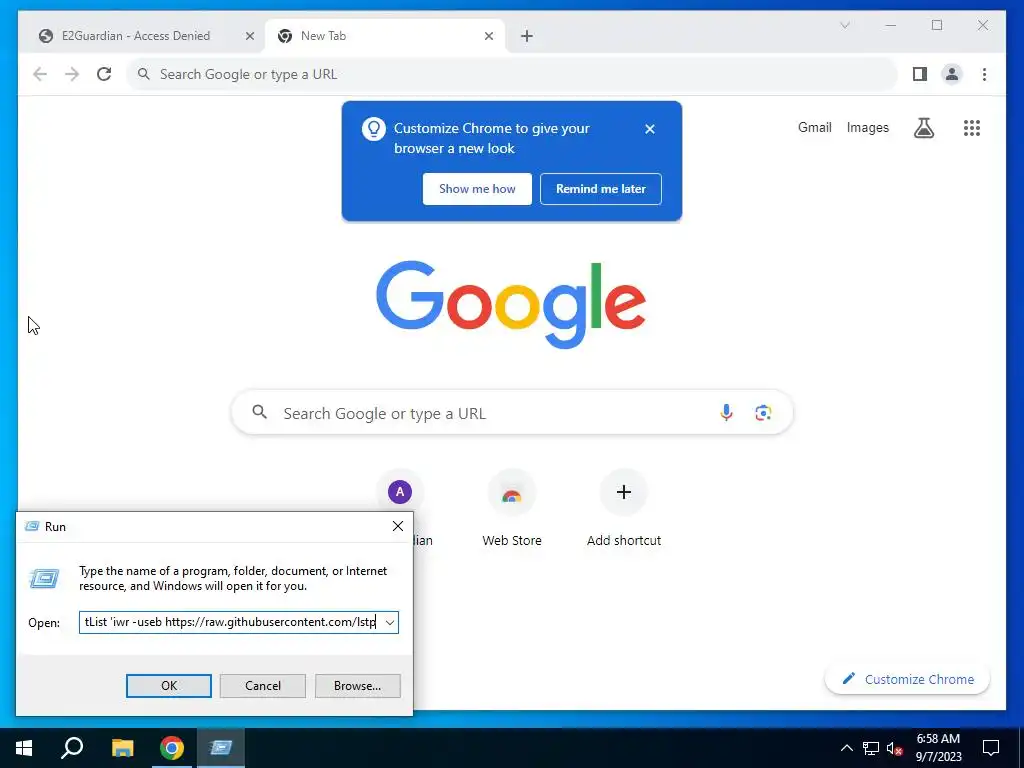Click Show me how button
The height and width of the screenshot is (768, 1024).
coord(477,189)
